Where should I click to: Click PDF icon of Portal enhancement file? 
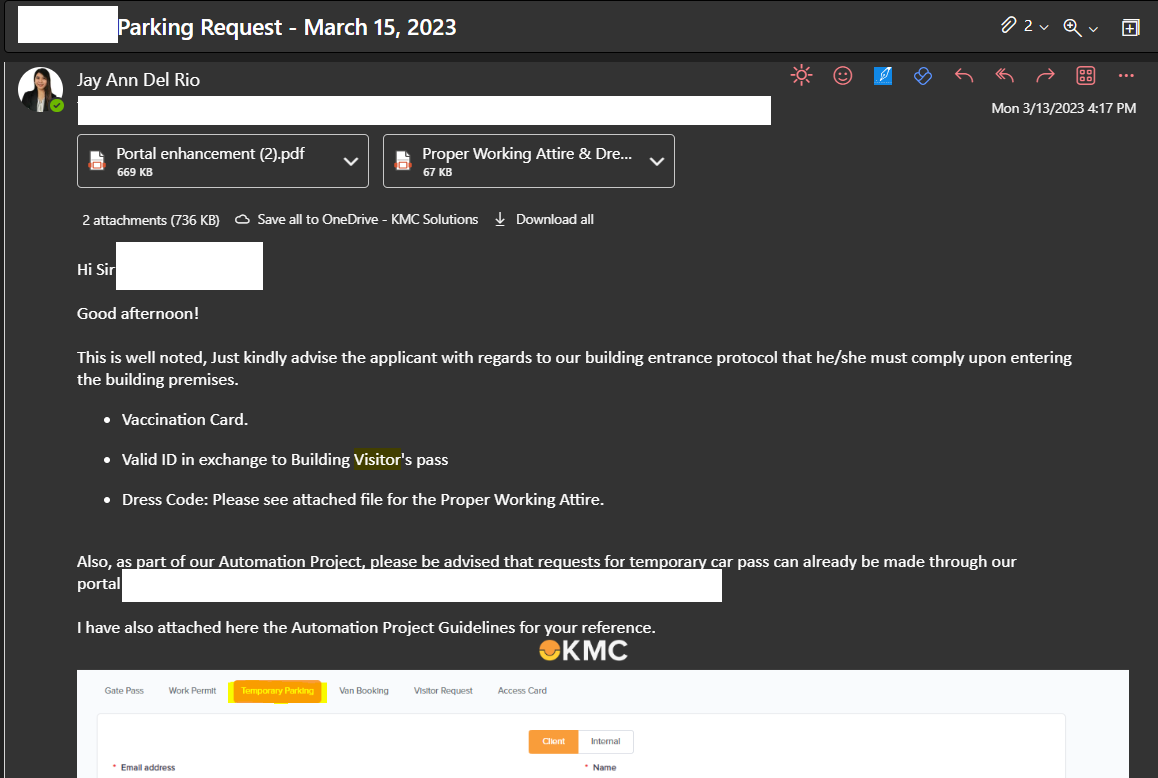[97, 161]
